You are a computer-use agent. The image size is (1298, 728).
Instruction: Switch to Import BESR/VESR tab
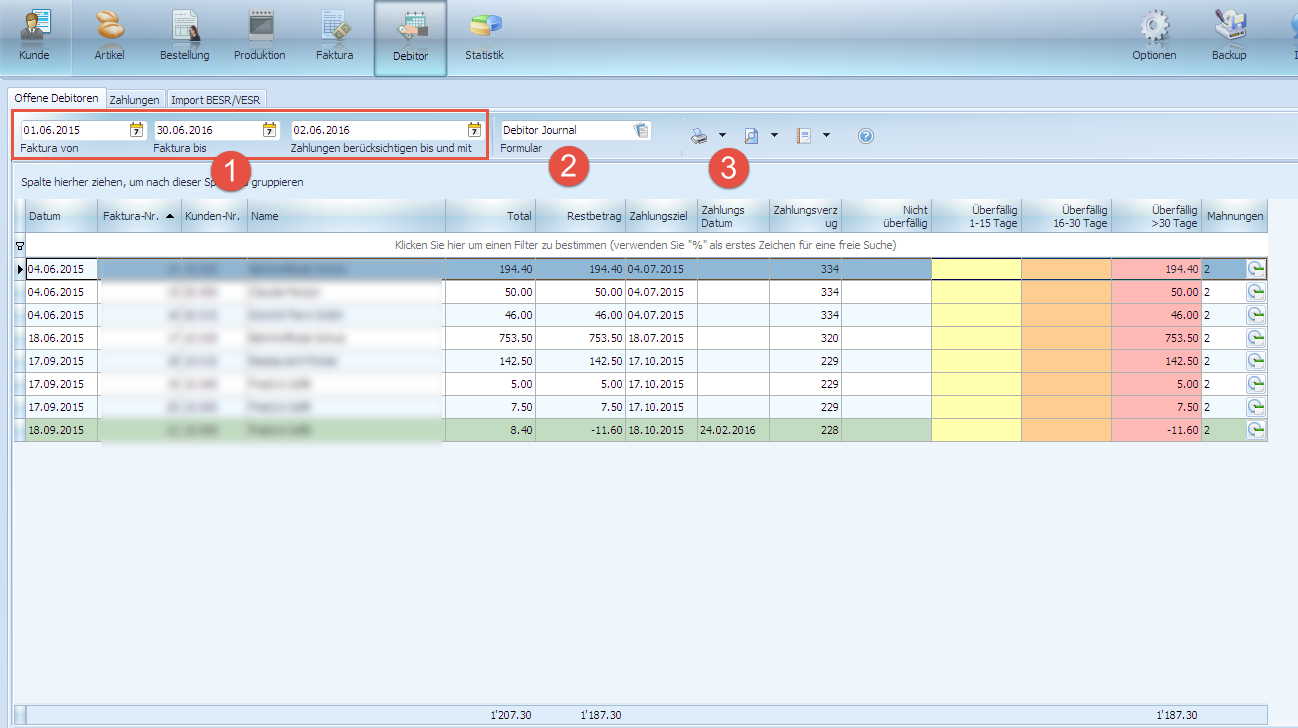[215, 100]
